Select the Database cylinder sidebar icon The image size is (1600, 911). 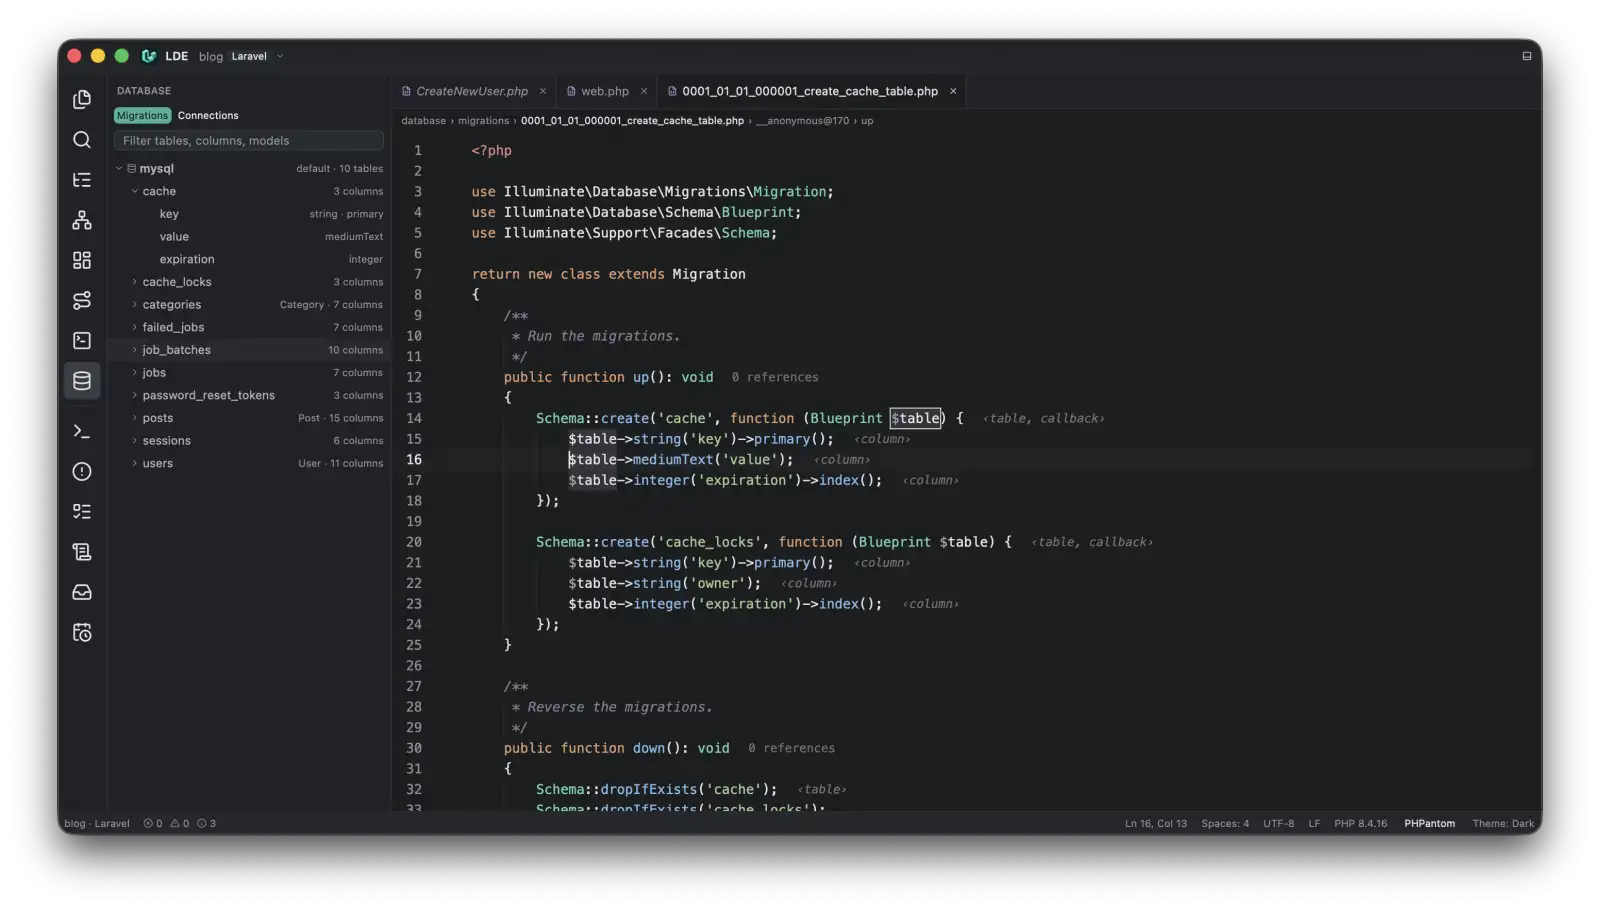click(82, 381)
